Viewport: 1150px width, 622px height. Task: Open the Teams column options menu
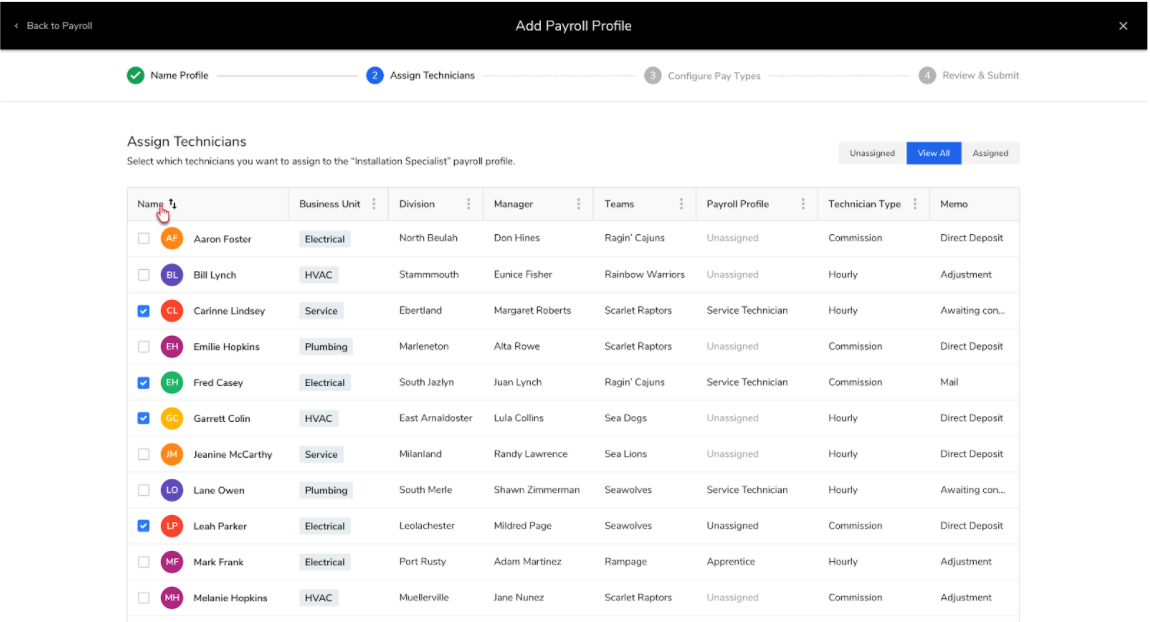[681, 204]
